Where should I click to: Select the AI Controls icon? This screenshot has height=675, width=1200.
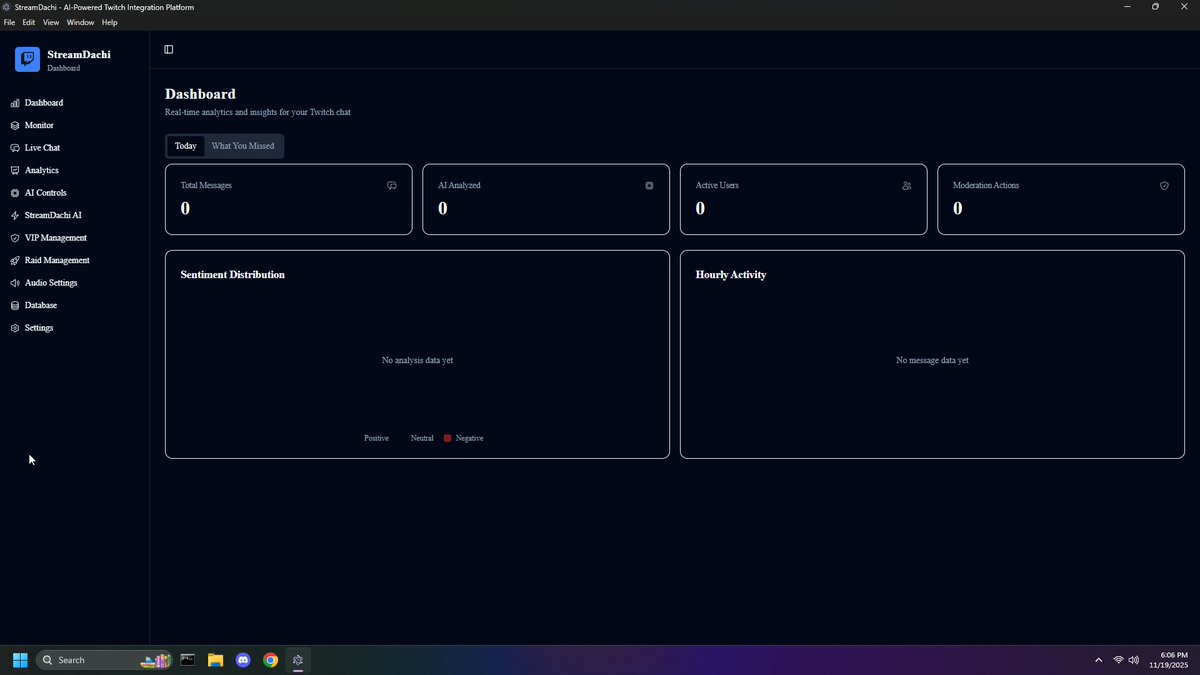click(x=14, y=192)
